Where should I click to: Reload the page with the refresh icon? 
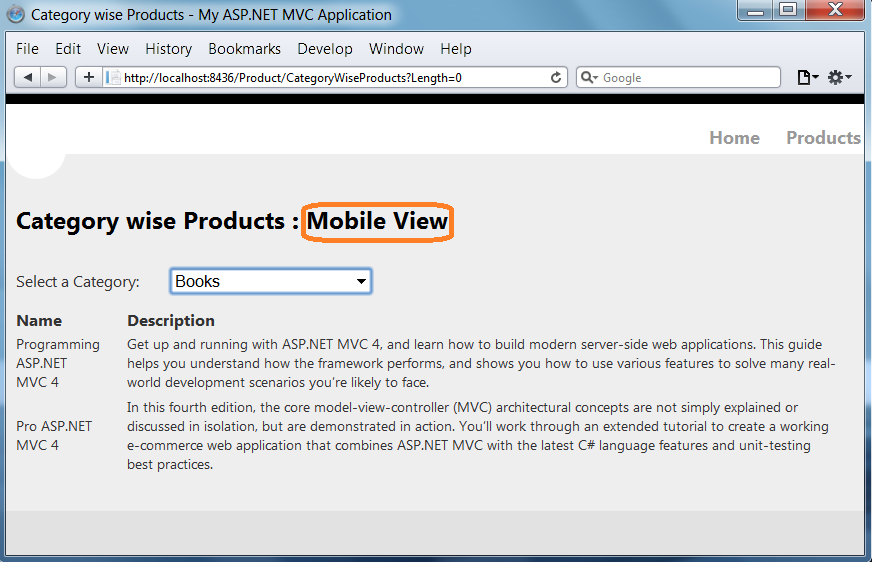pos(556,78)
